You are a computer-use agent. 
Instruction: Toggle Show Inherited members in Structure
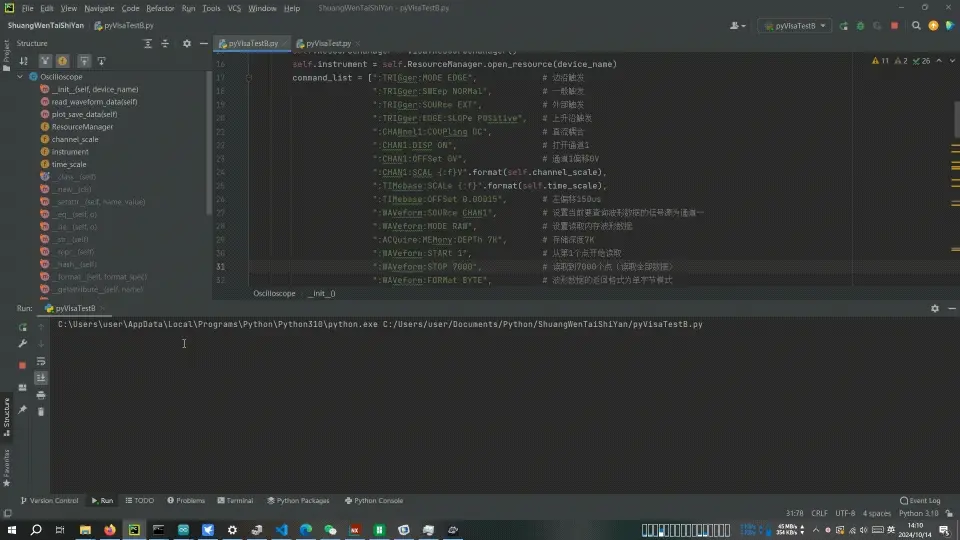click(x=45, y=61)
